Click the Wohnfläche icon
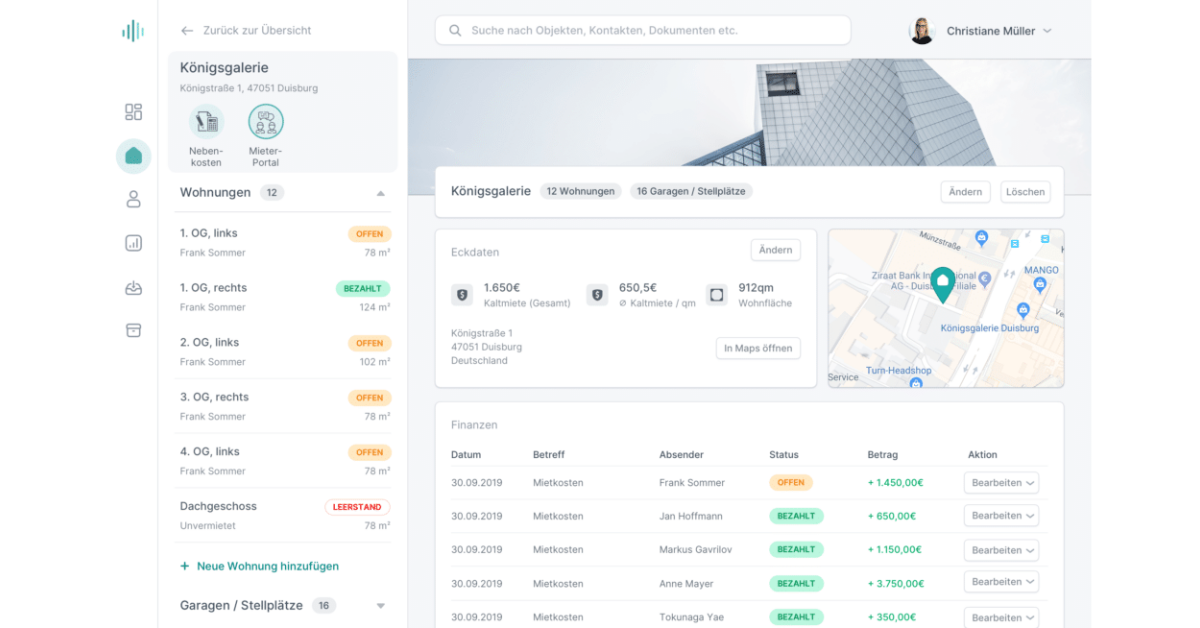The image size is (1200, 628). click(x=716, y=295)
